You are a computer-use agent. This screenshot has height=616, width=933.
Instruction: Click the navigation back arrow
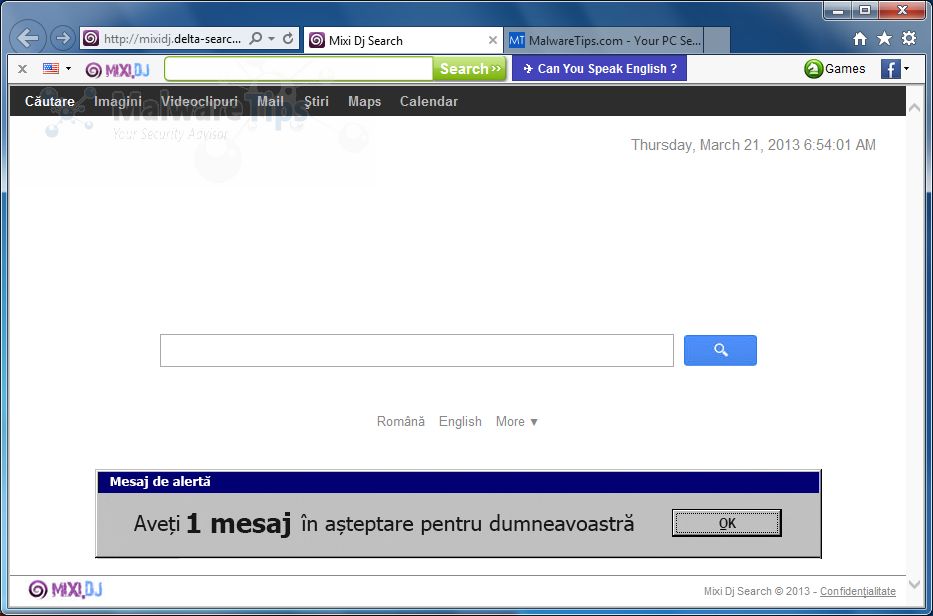click(27, 37)
